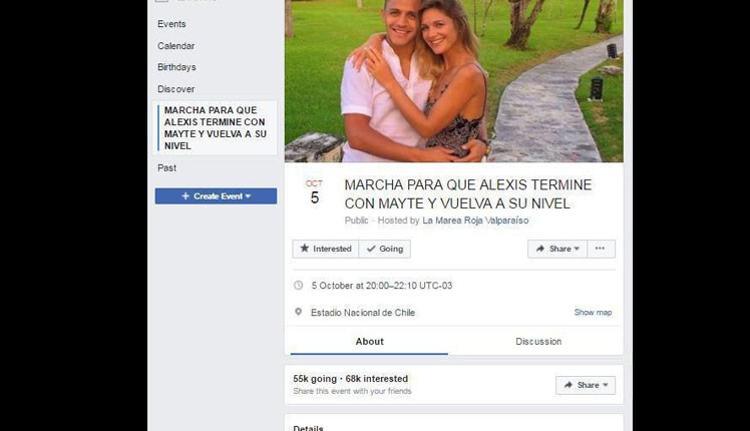Click the plus icon on Create Event
750x431 pixels.
coord(186,196)
